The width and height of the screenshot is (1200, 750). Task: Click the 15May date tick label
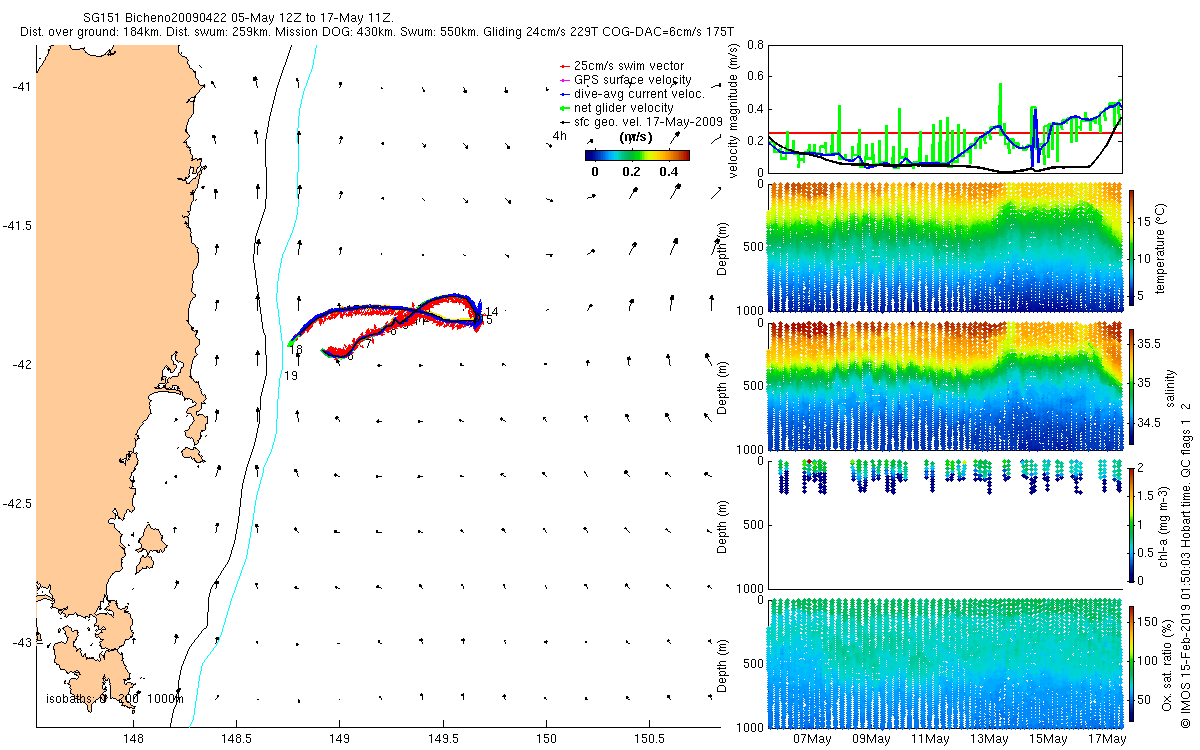(1048, 739)
